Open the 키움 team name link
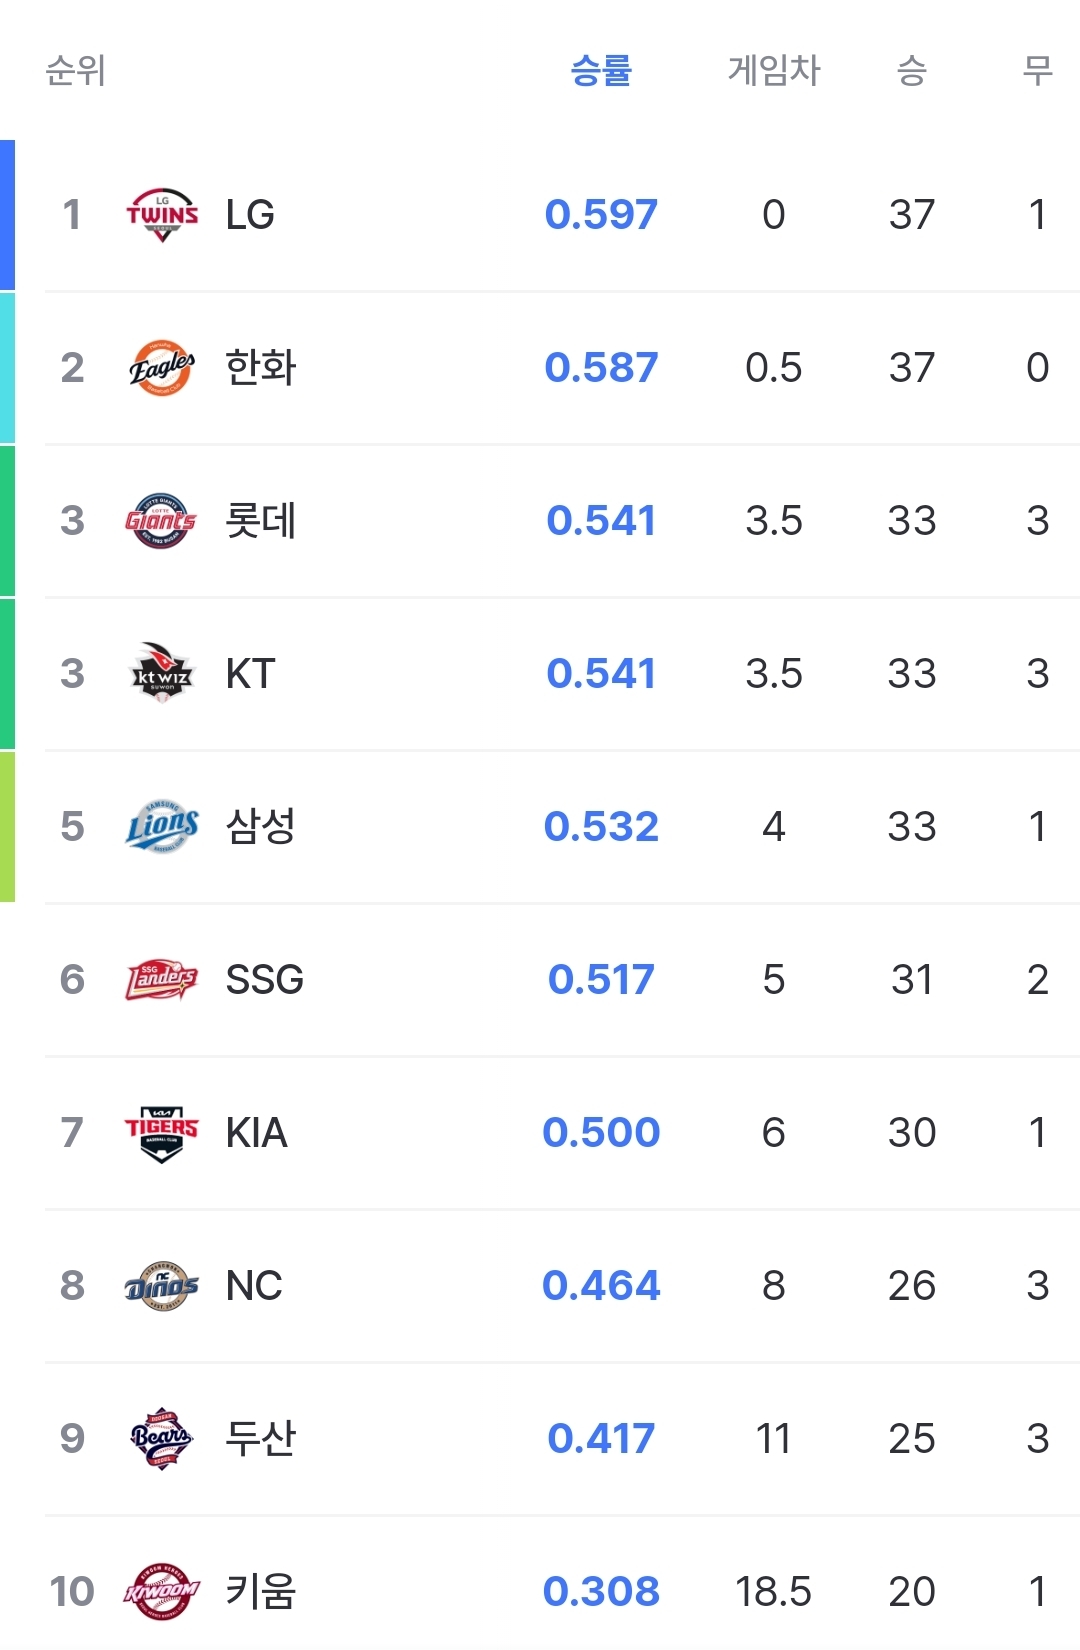 tap(261, 1591)
